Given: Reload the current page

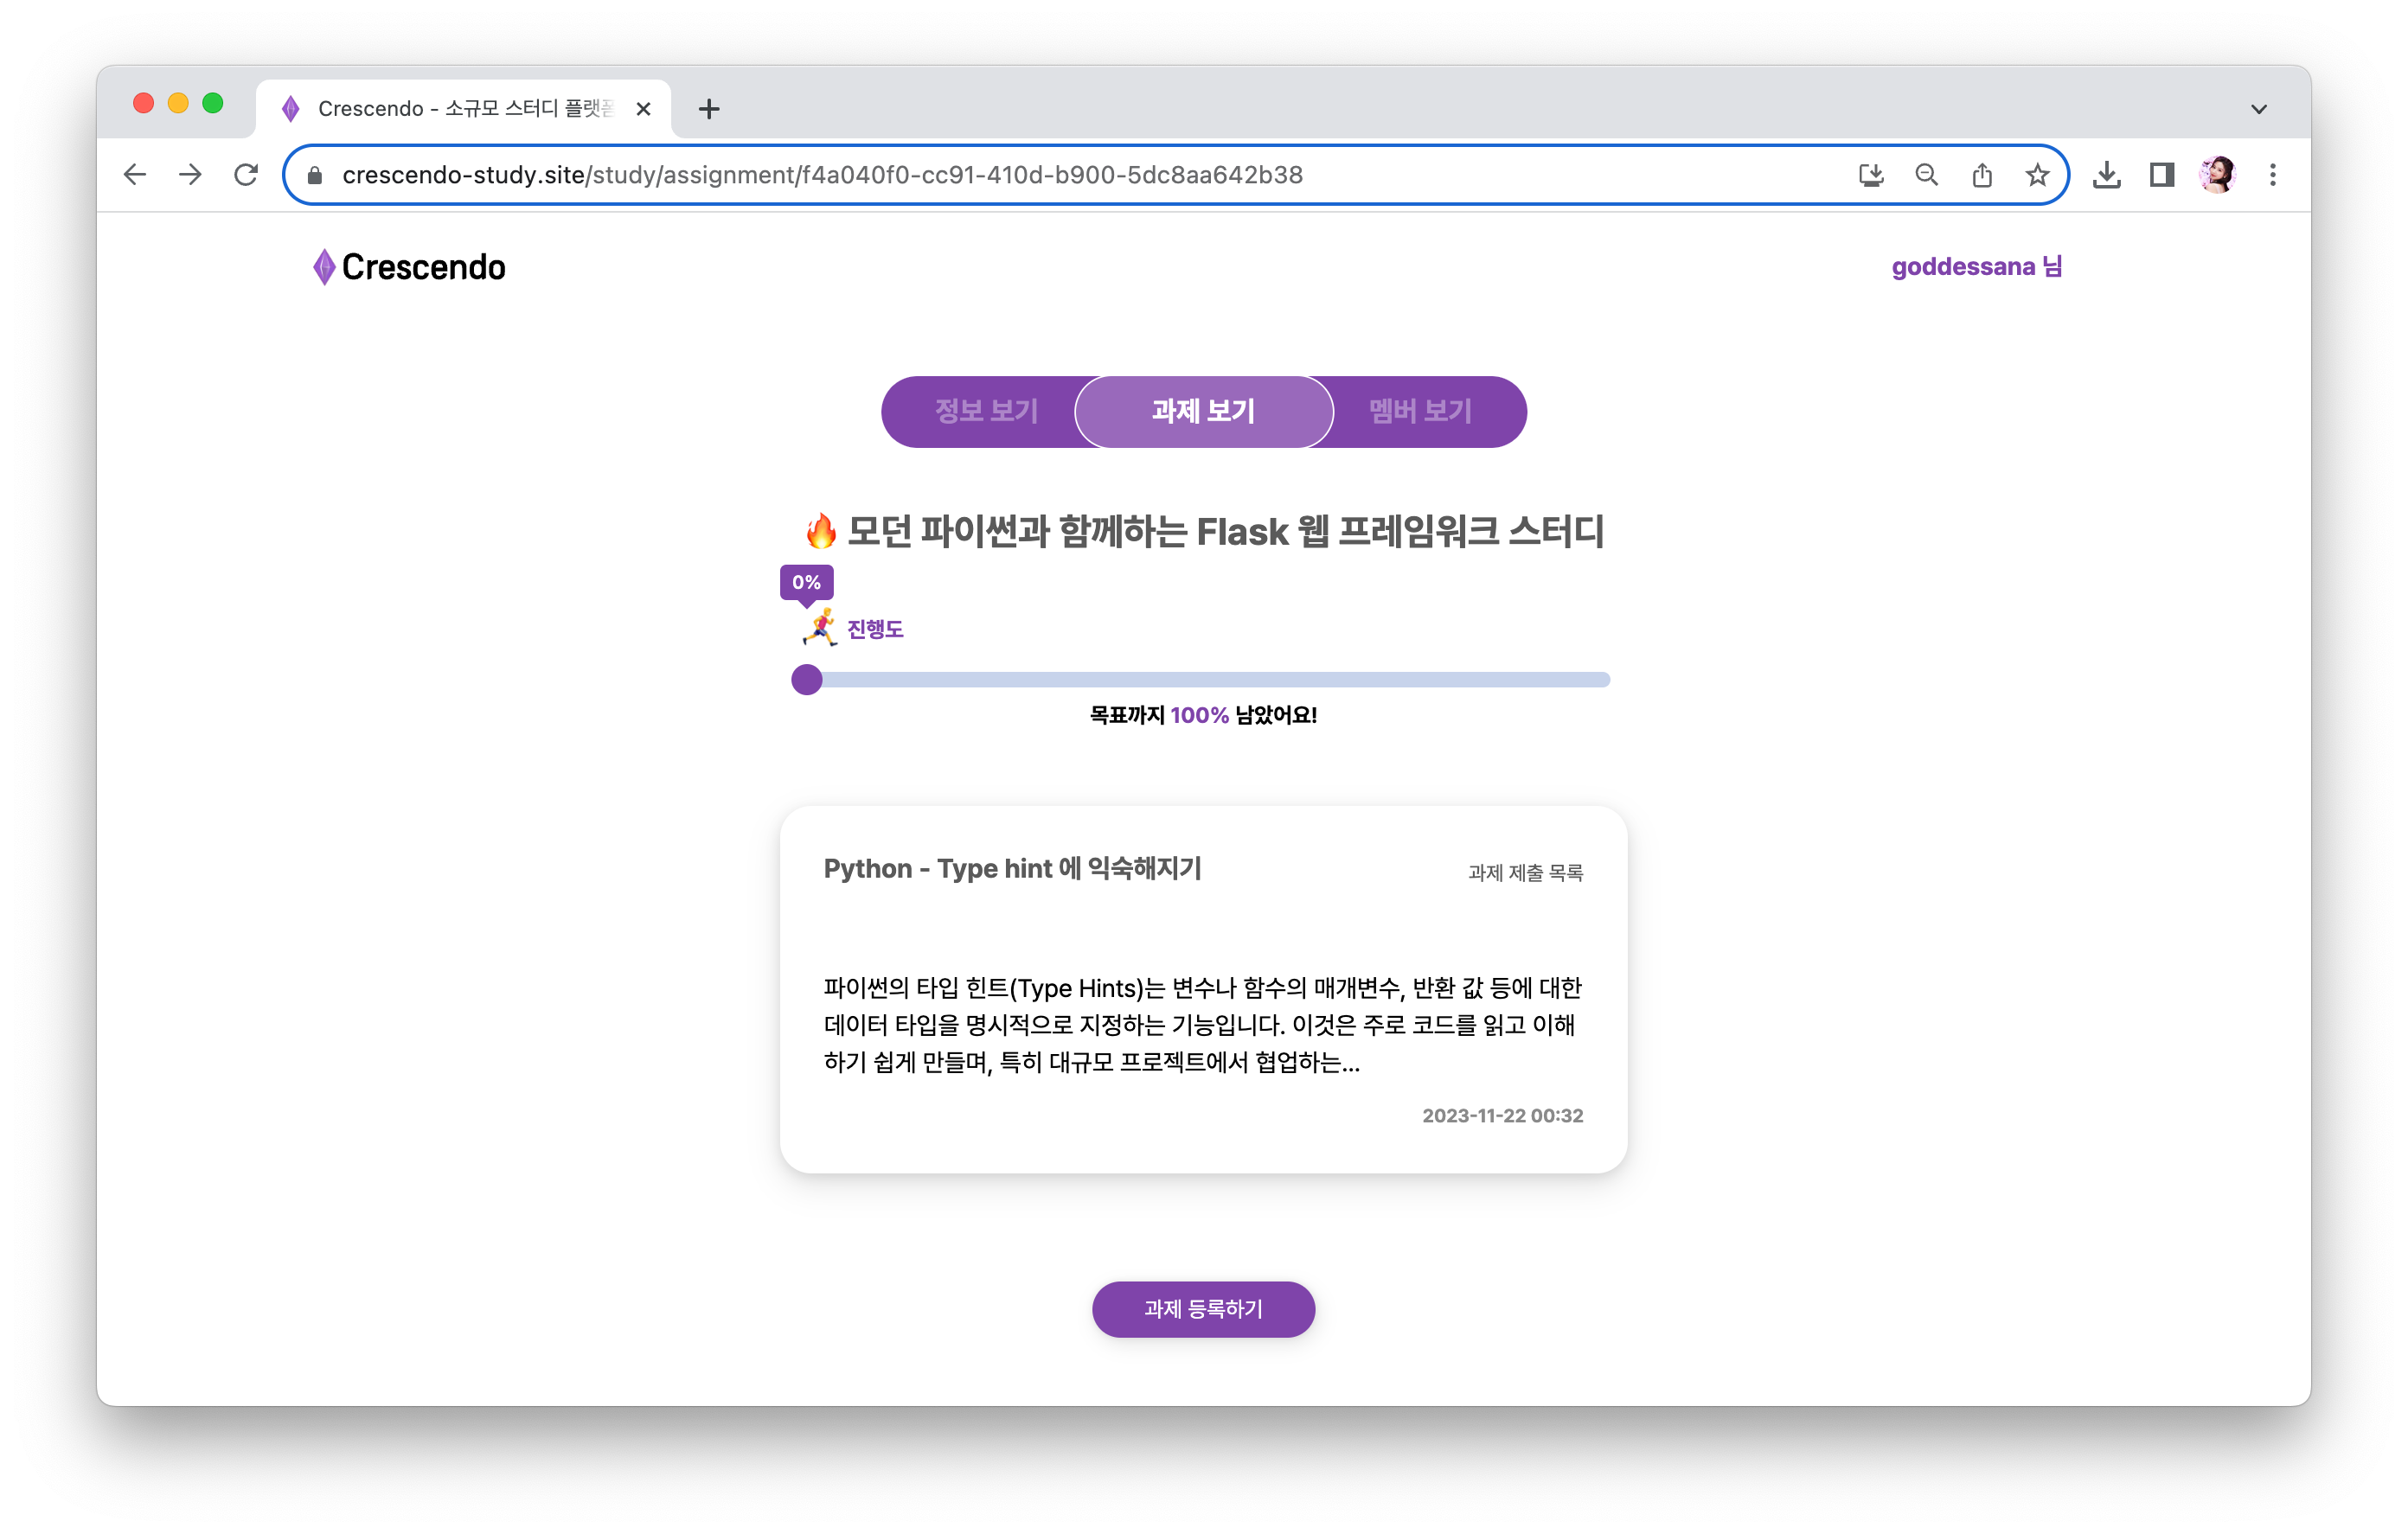Looking at the screenshot, I should click(x=246, y=175).
